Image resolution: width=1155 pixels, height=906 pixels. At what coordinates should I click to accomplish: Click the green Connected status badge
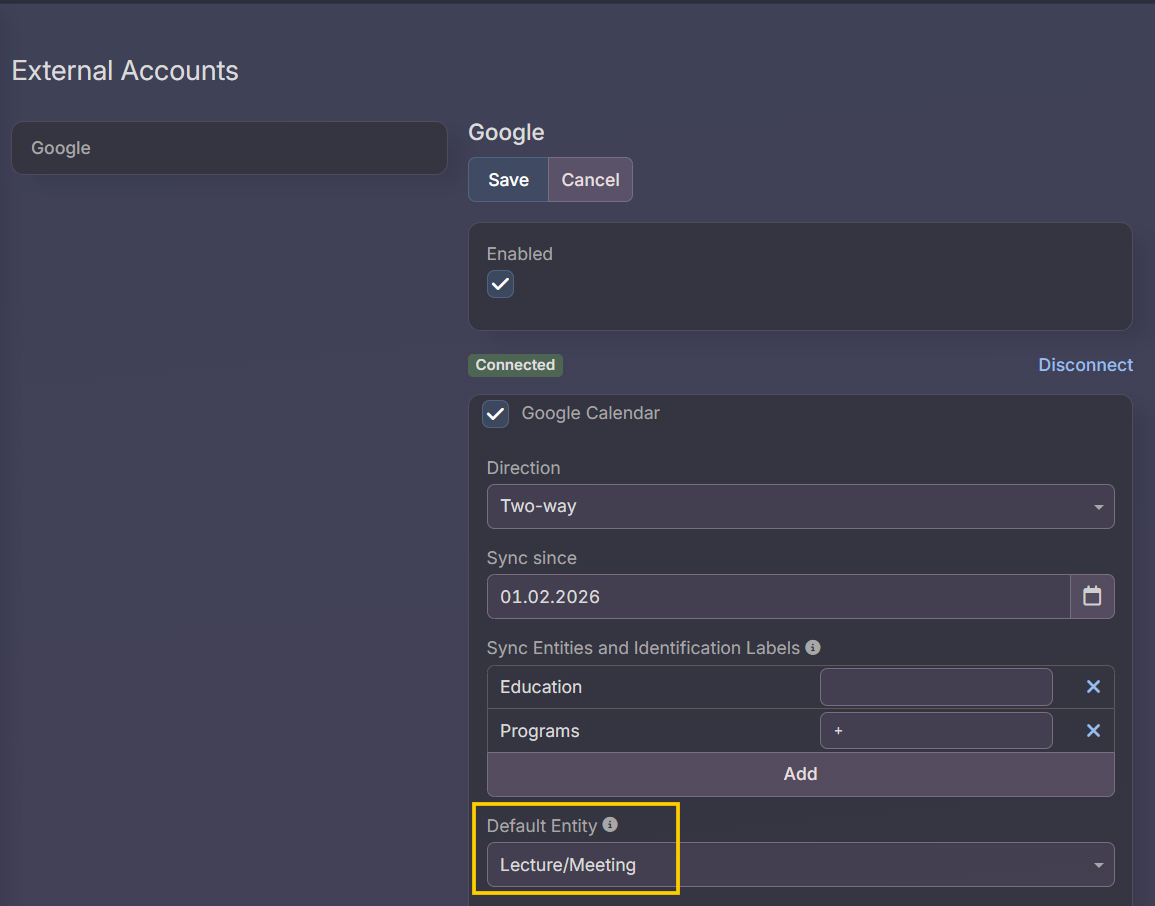click(x=515, y=365)
